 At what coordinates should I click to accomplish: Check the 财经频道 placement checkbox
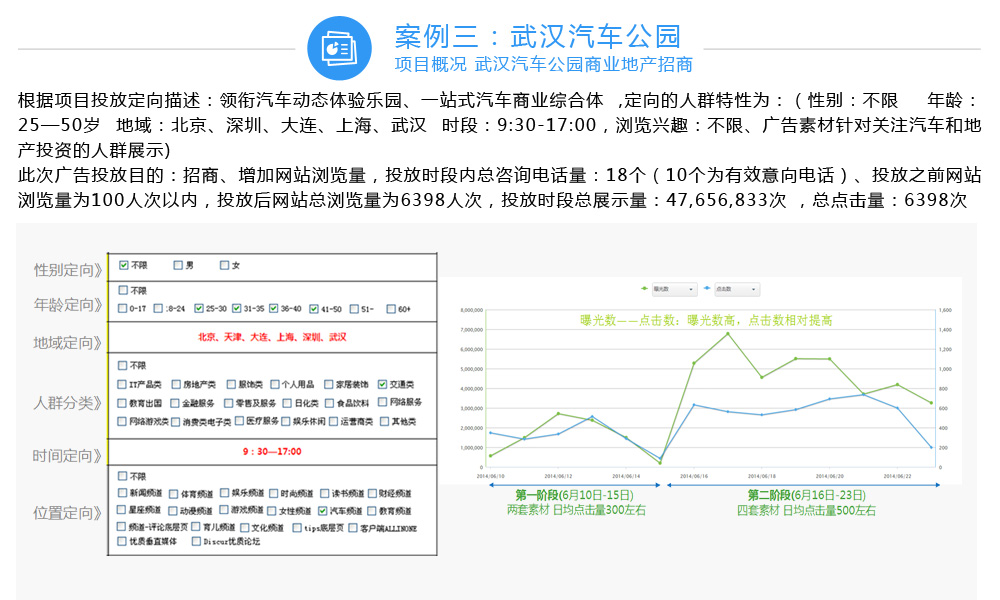(x=371, y=494)
